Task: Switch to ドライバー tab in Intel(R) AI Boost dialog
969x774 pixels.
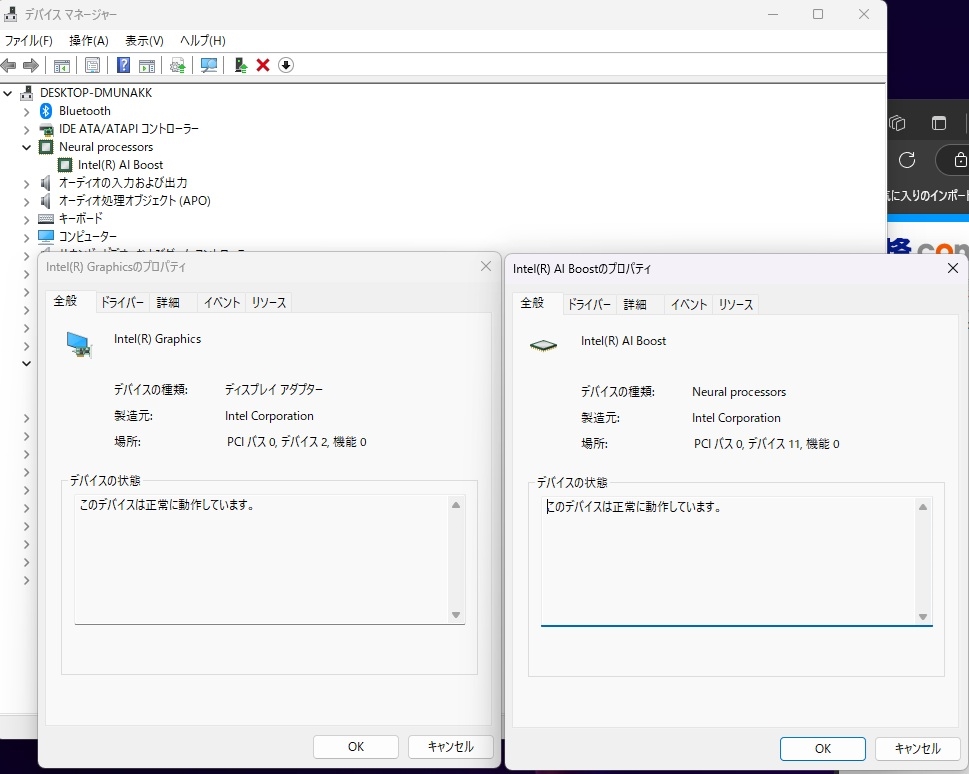Action: [589, 305]
